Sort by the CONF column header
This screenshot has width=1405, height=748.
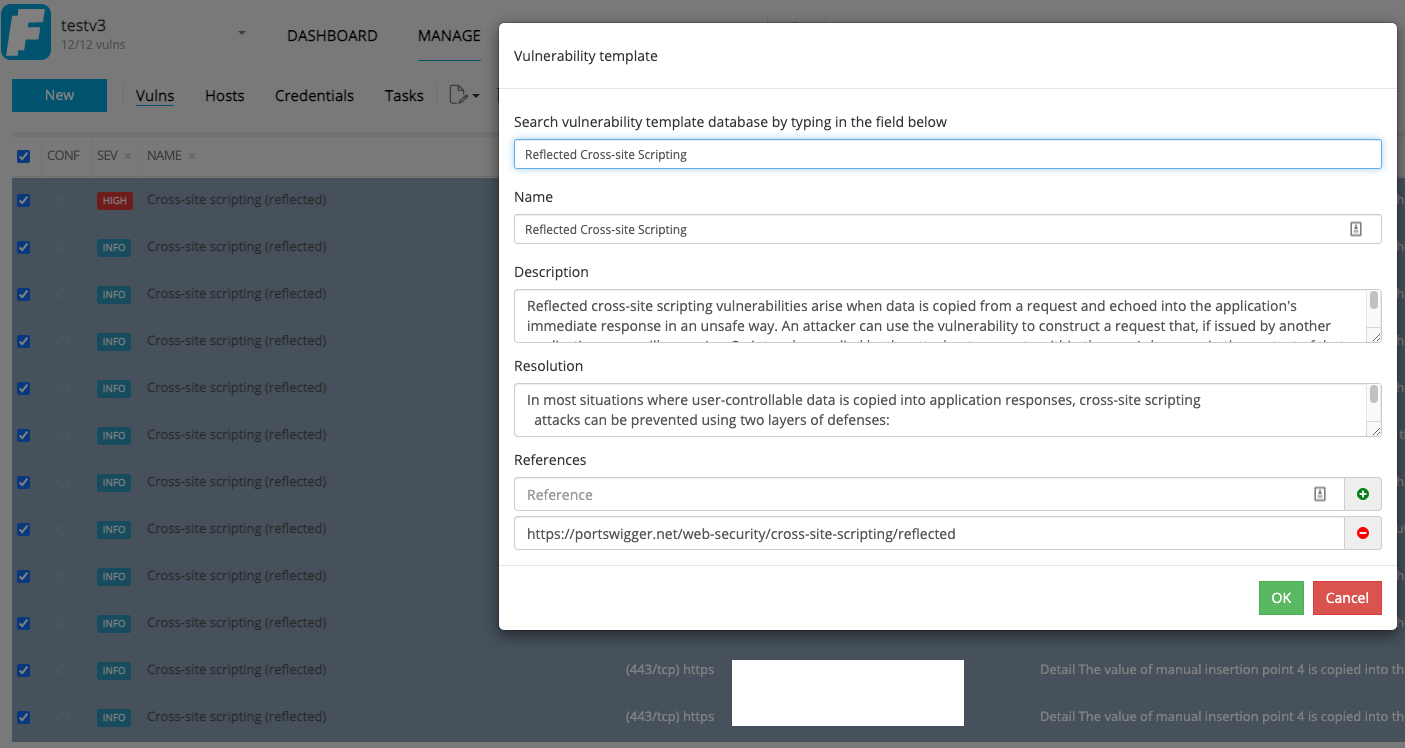point(63,156)
